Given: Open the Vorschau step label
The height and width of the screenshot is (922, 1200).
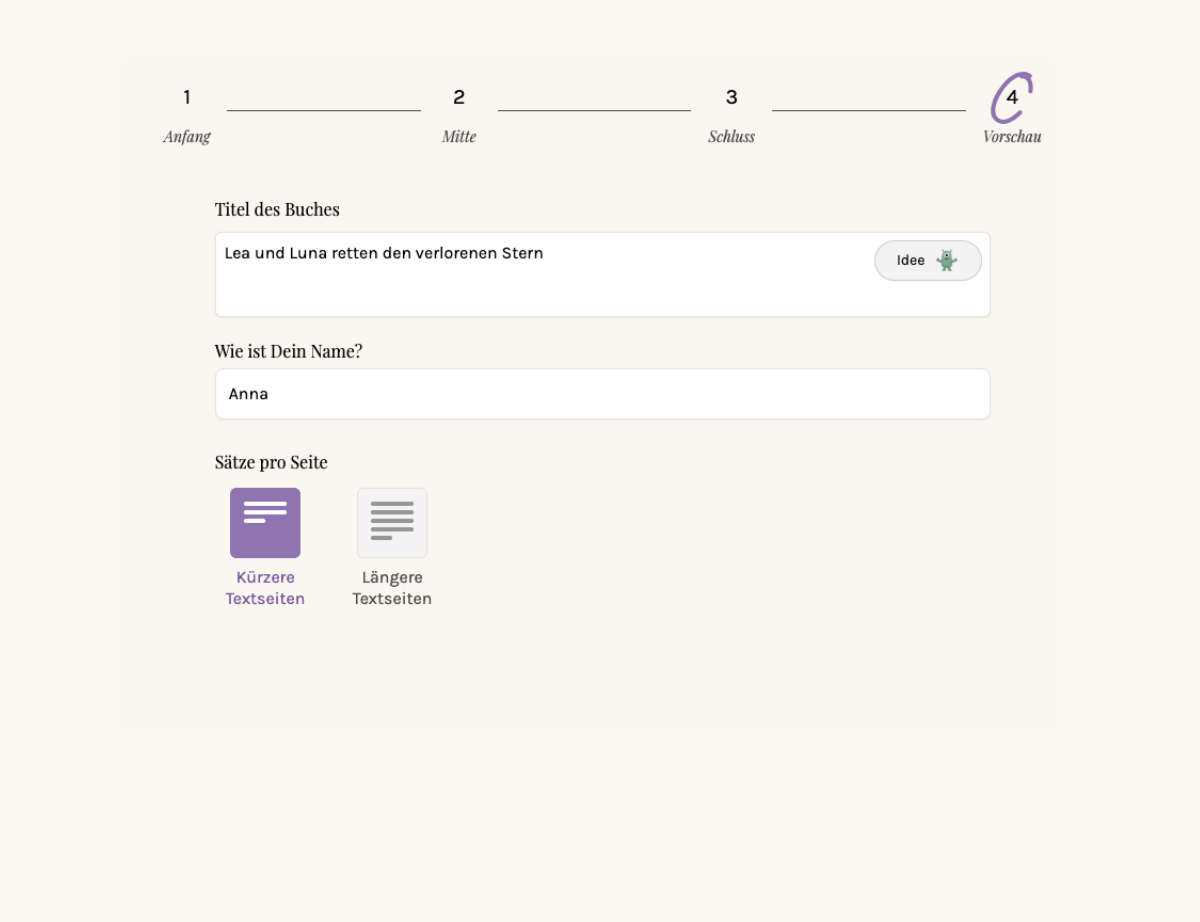Looking at the screenshot, I should (1012, 137).
